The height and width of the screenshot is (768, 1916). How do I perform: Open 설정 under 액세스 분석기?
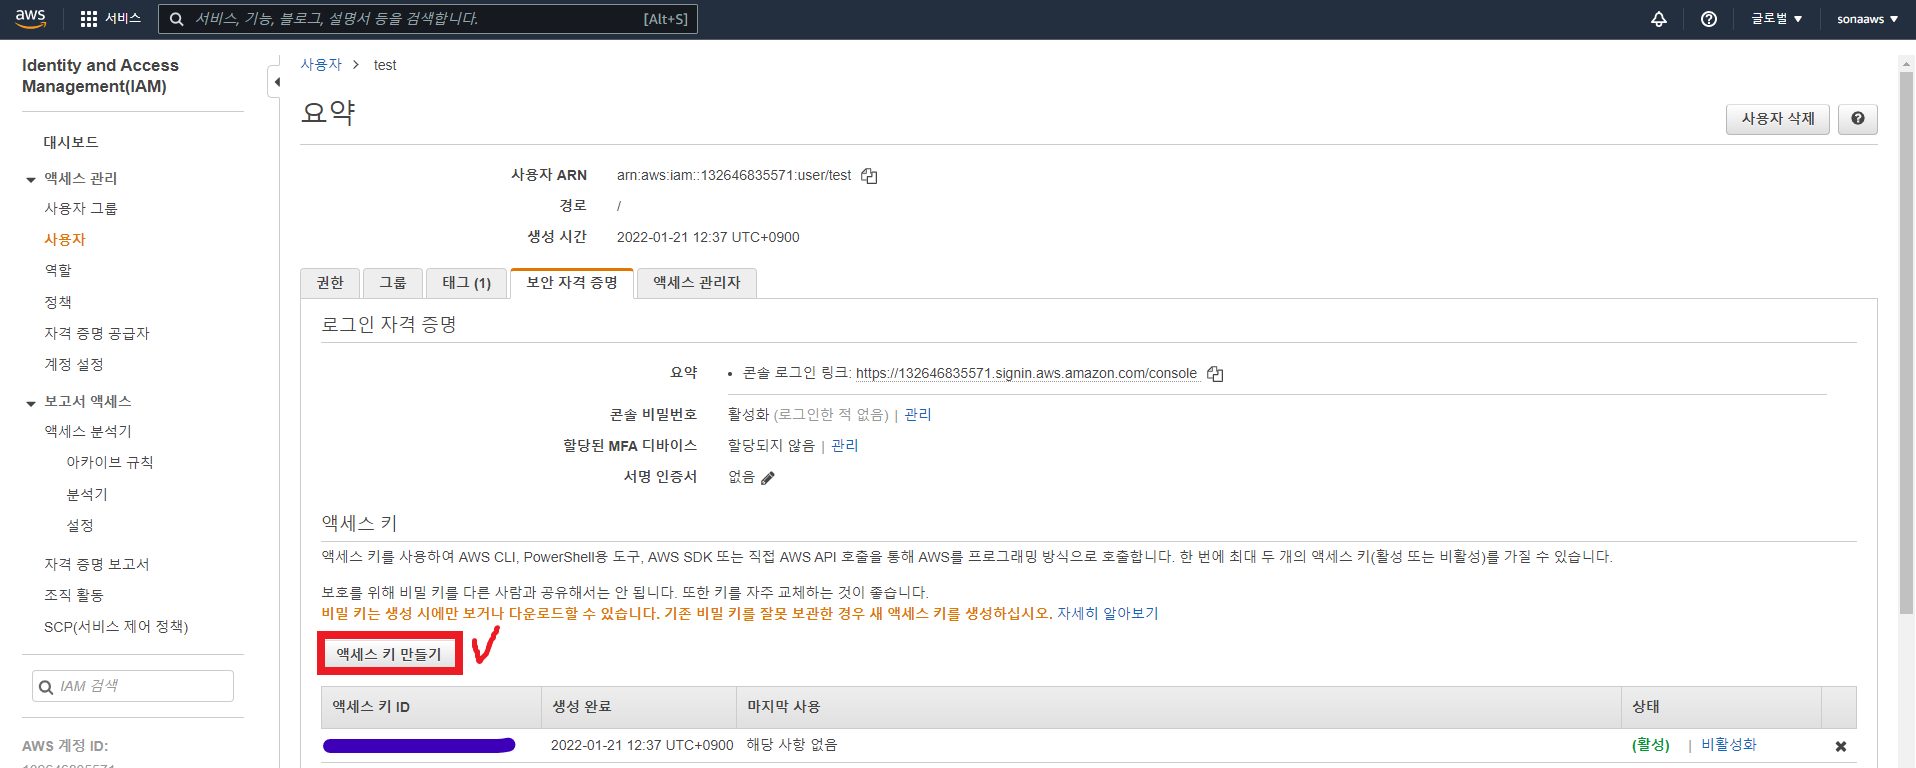click(x=80, y=525)
